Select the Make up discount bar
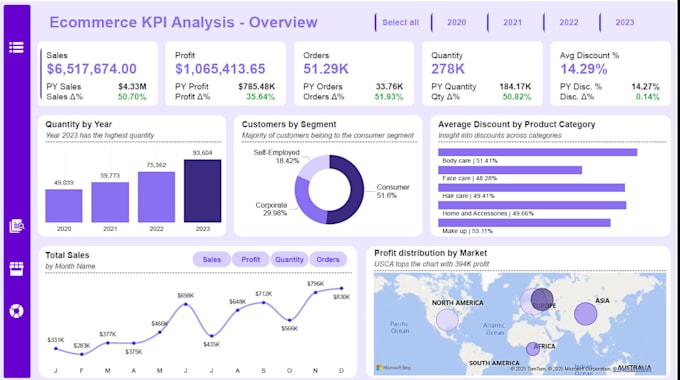Viewport: 680px width, 380px height. tap(524, 223)
